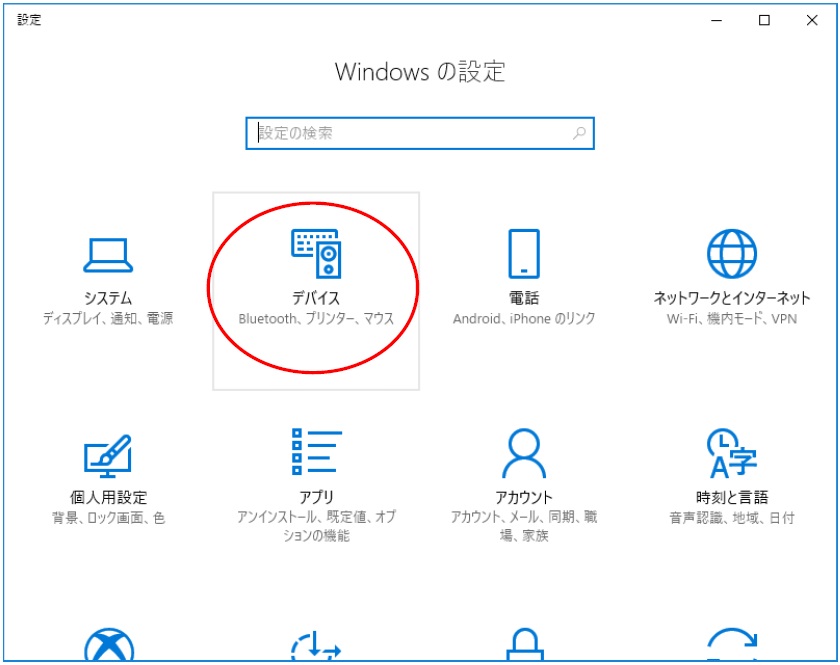840x665 pixels.
Task: Click the Apps list icon
Action: 315,452
